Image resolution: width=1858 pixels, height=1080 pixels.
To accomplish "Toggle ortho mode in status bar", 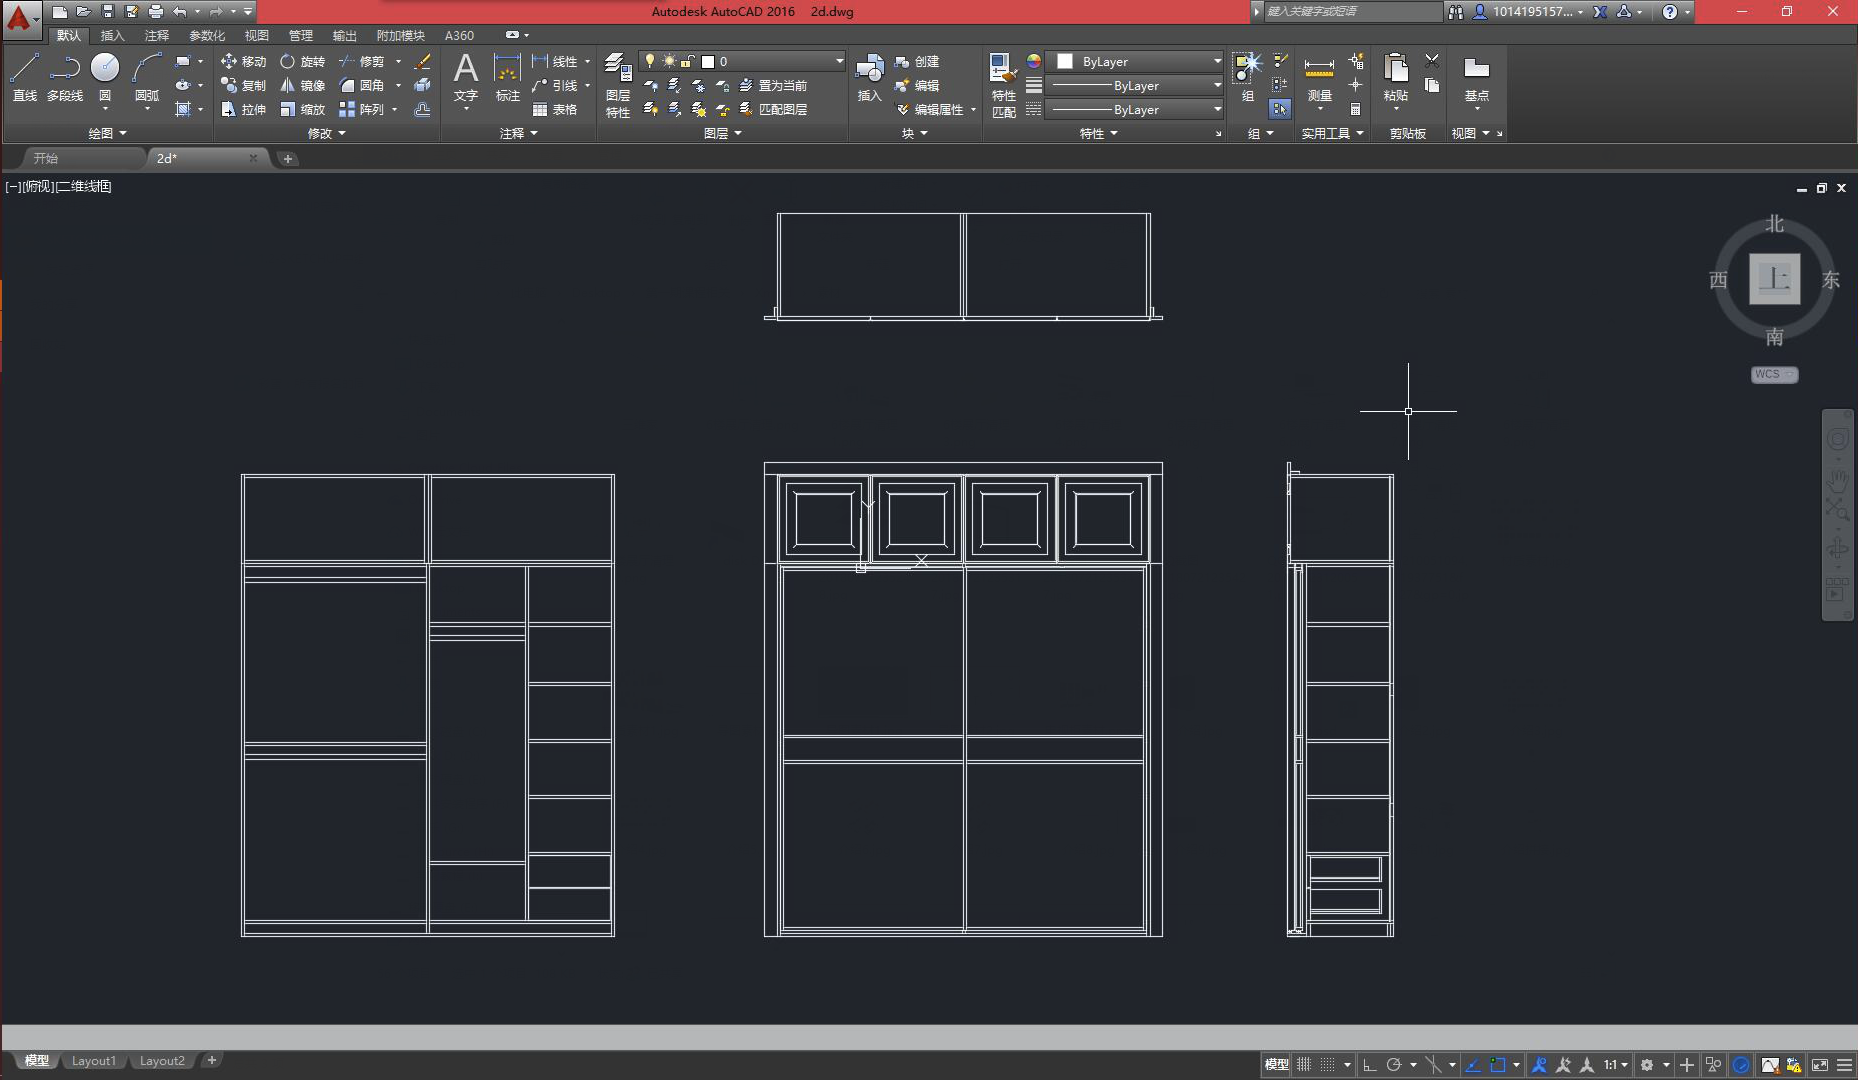I will click(x=1369, y=1065).
